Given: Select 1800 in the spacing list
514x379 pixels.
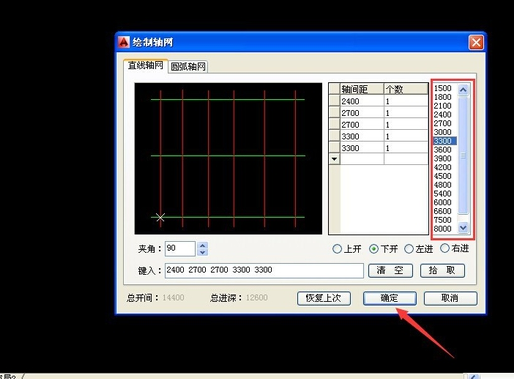Looking at the screenshot, I should [x=442, y=97].
